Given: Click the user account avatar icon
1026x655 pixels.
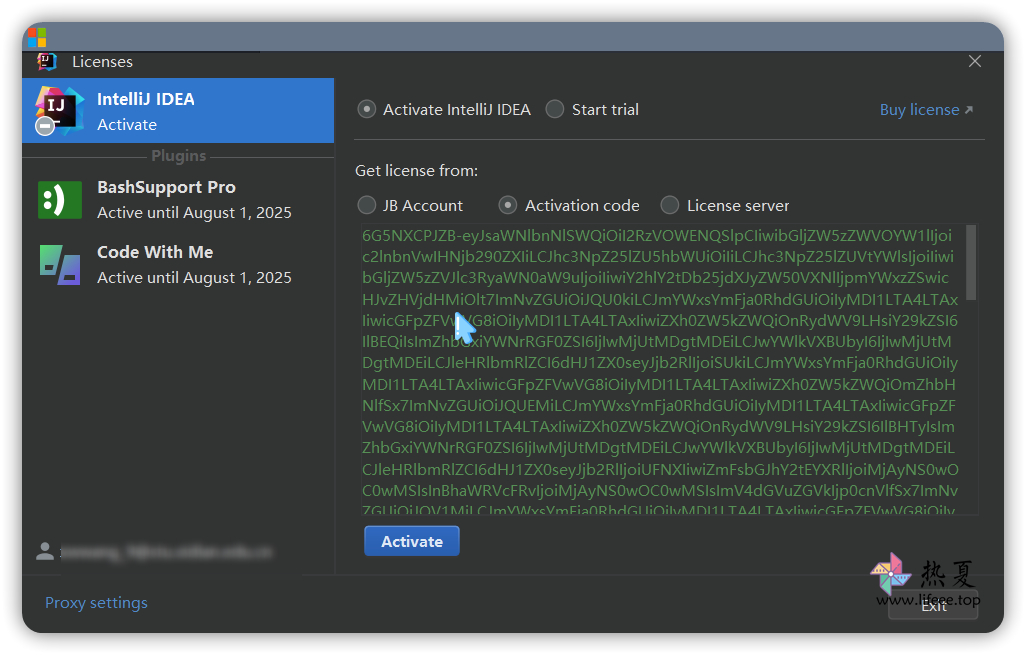Looking at the screenshot, I should point(45,551).
